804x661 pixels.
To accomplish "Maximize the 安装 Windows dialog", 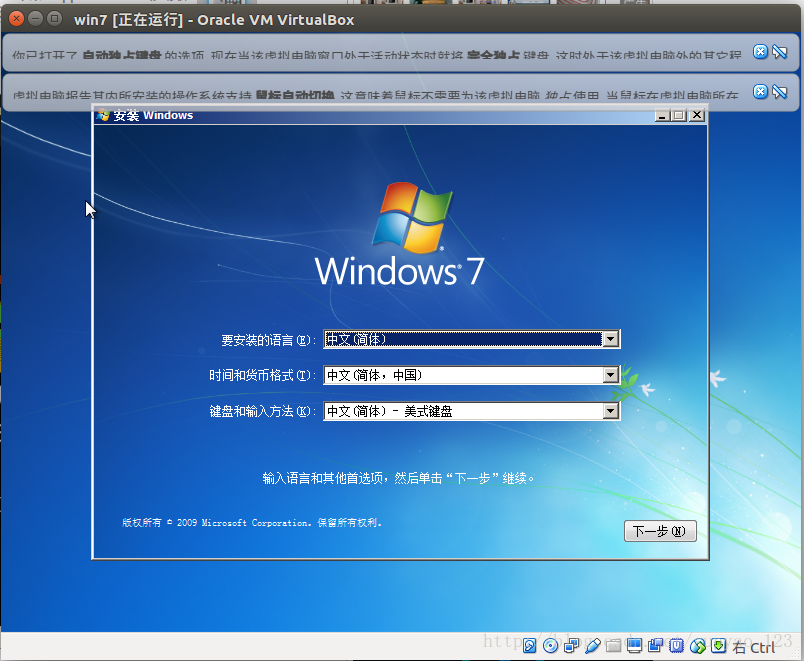I will pos(679,115).
